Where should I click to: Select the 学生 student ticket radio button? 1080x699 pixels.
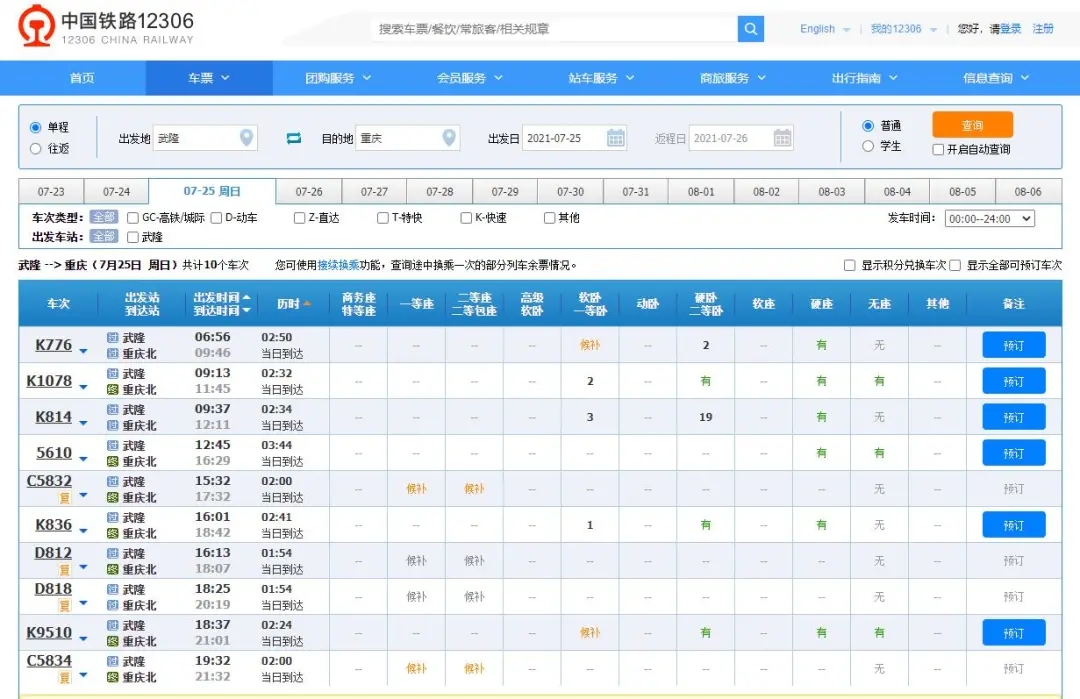pos(868,146)
